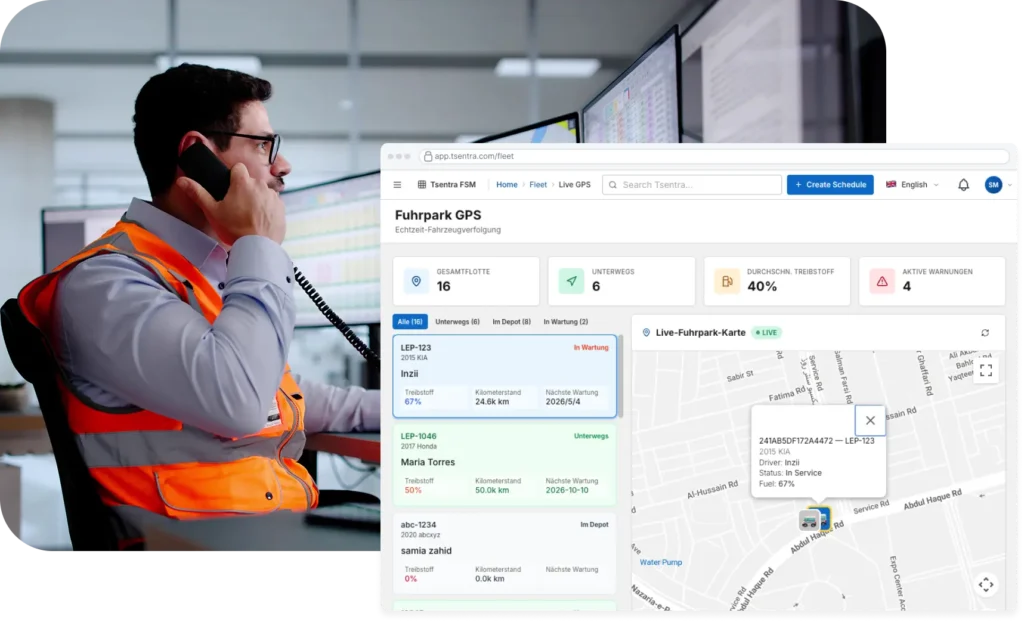Click the Tsentra FSM grid icon
This screenshot has height=622, width=1024.
pyautogui.click(x=422, y=185)
